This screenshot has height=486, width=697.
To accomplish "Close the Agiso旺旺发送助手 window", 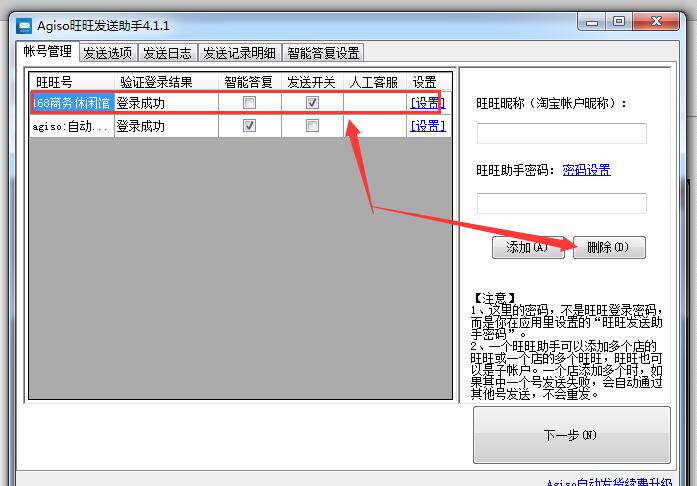I will point(656,22).
